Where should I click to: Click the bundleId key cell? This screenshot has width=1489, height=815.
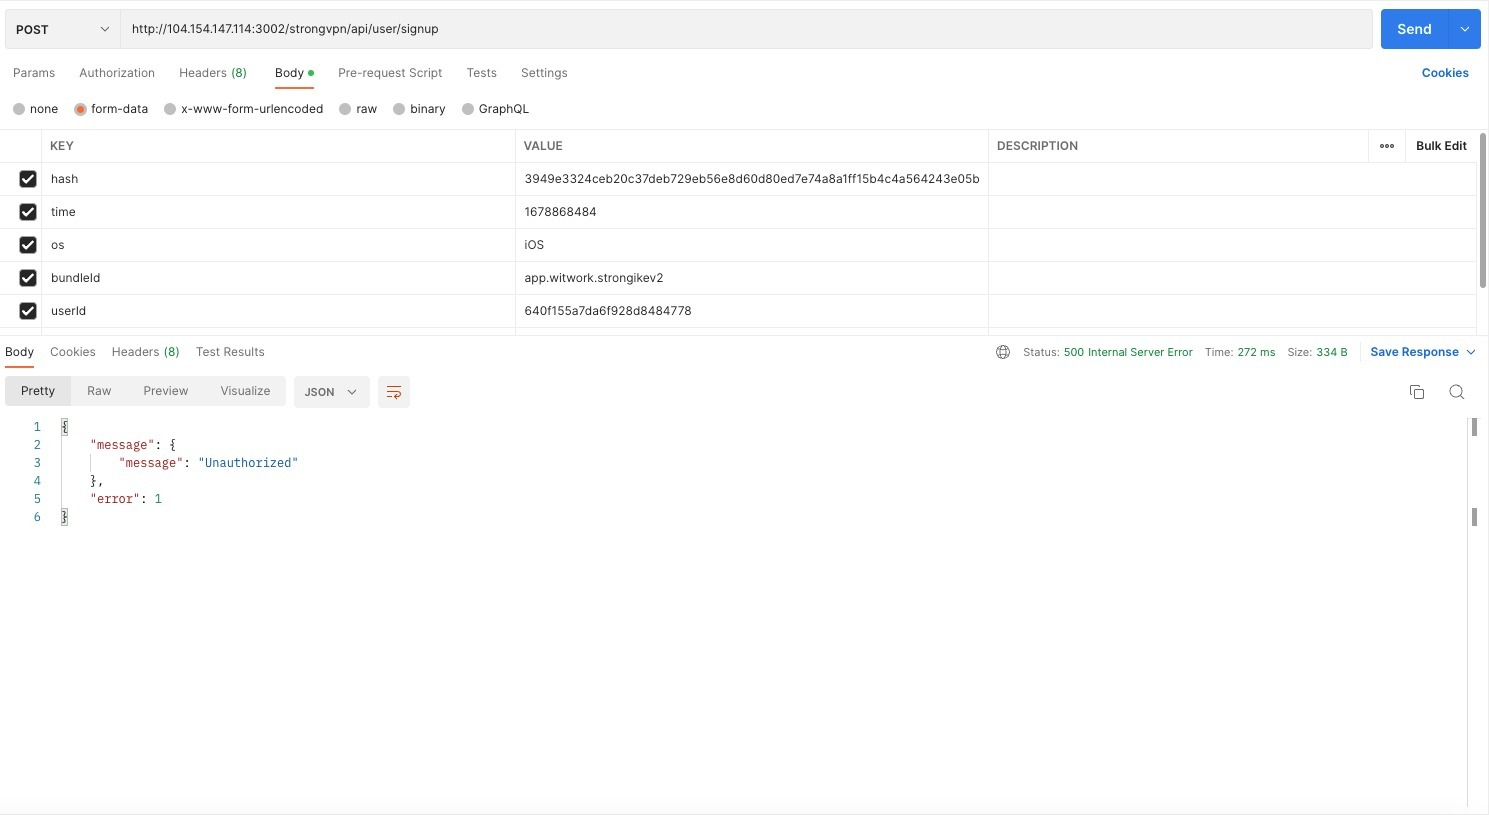(278, 278)
